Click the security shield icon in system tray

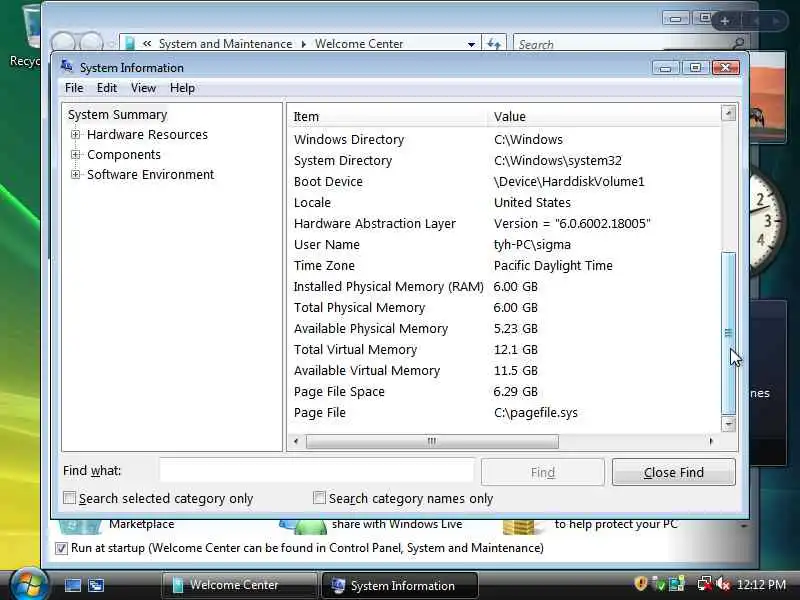click(x=640, y=583)
